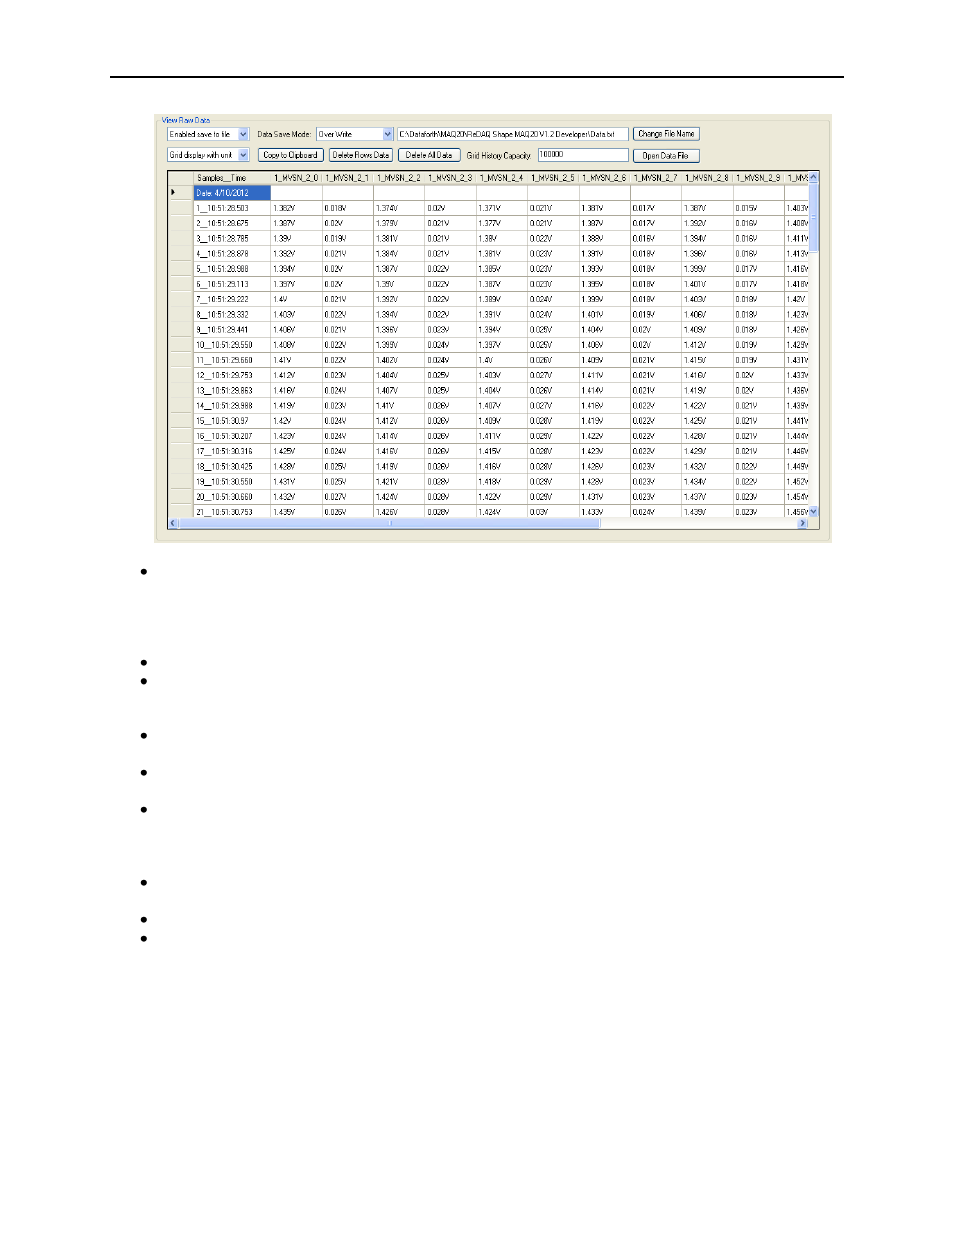Click the 1_MVSN_2_8 column header
The width and height of the screenshot is (954, 1235).
click(707, 178)
